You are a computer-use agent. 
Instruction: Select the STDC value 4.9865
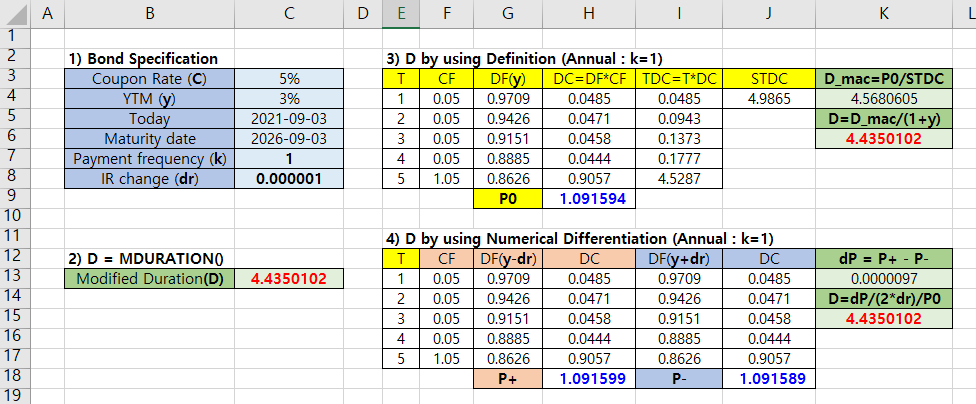(x=769, y=99)
